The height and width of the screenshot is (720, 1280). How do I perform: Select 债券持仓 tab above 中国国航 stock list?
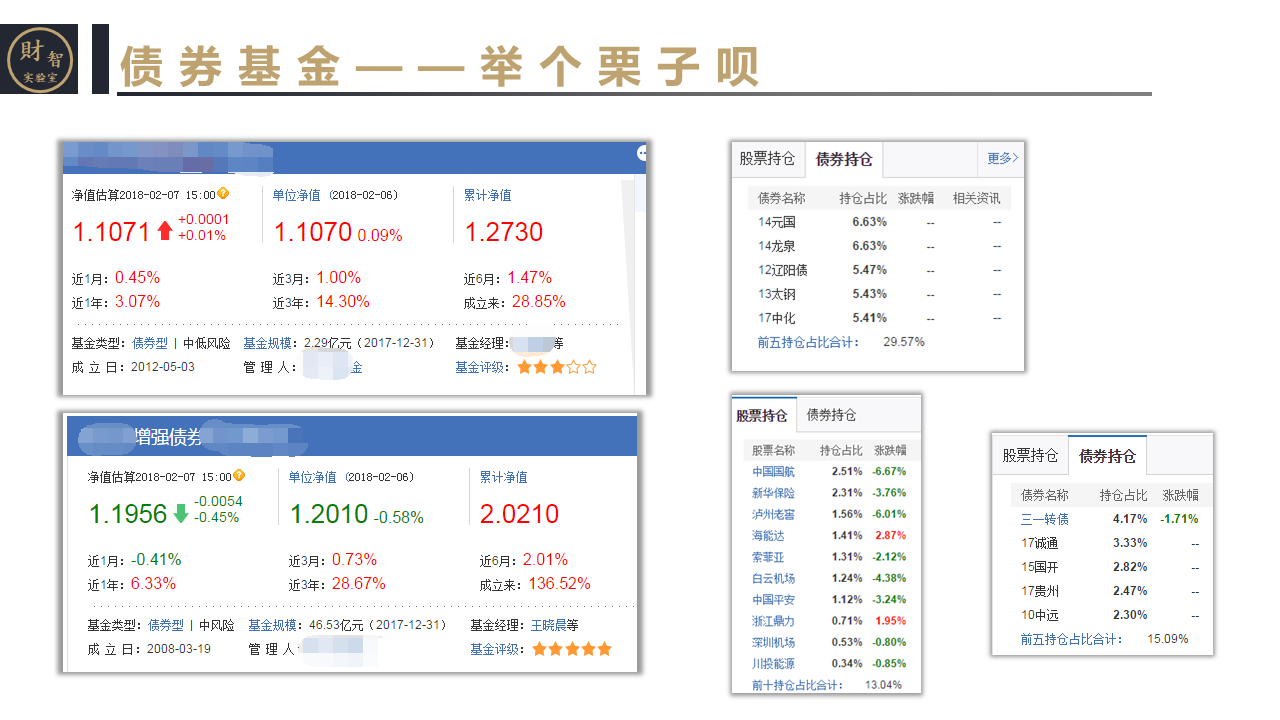pyautogui.click(x=831, y=414)
